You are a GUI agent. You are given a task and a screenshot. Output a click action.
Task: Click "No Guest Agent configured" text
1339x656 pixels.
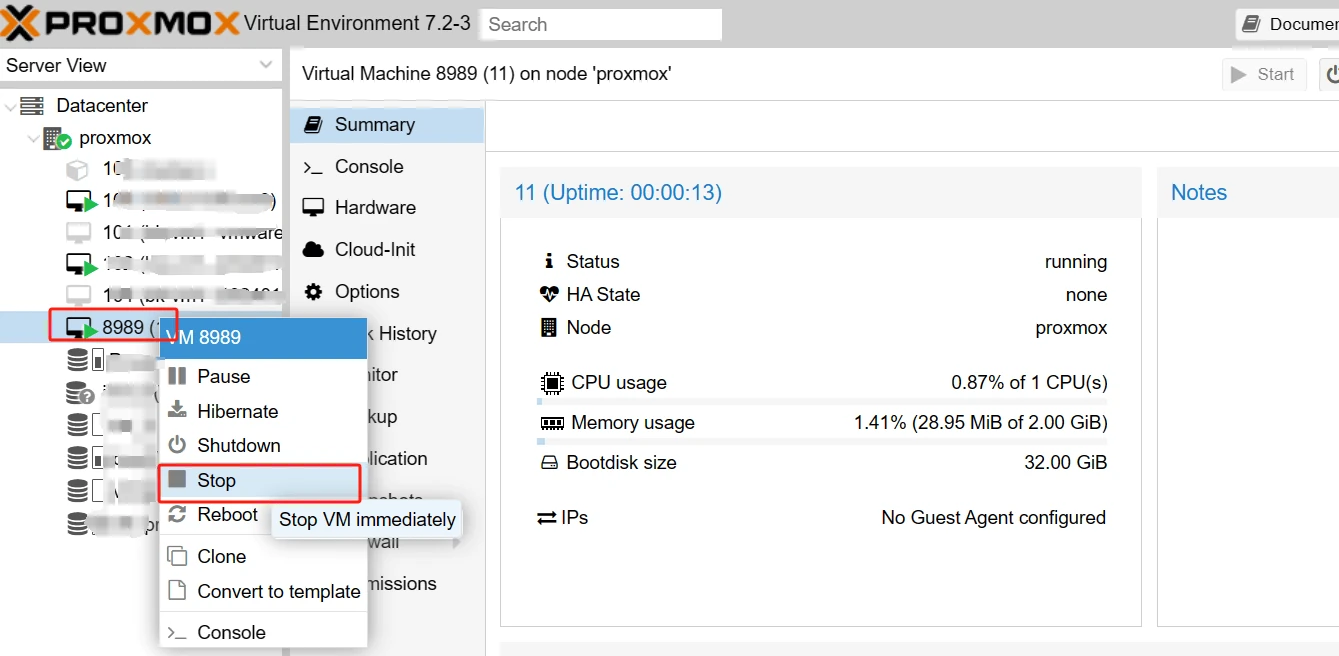(993, 518)
